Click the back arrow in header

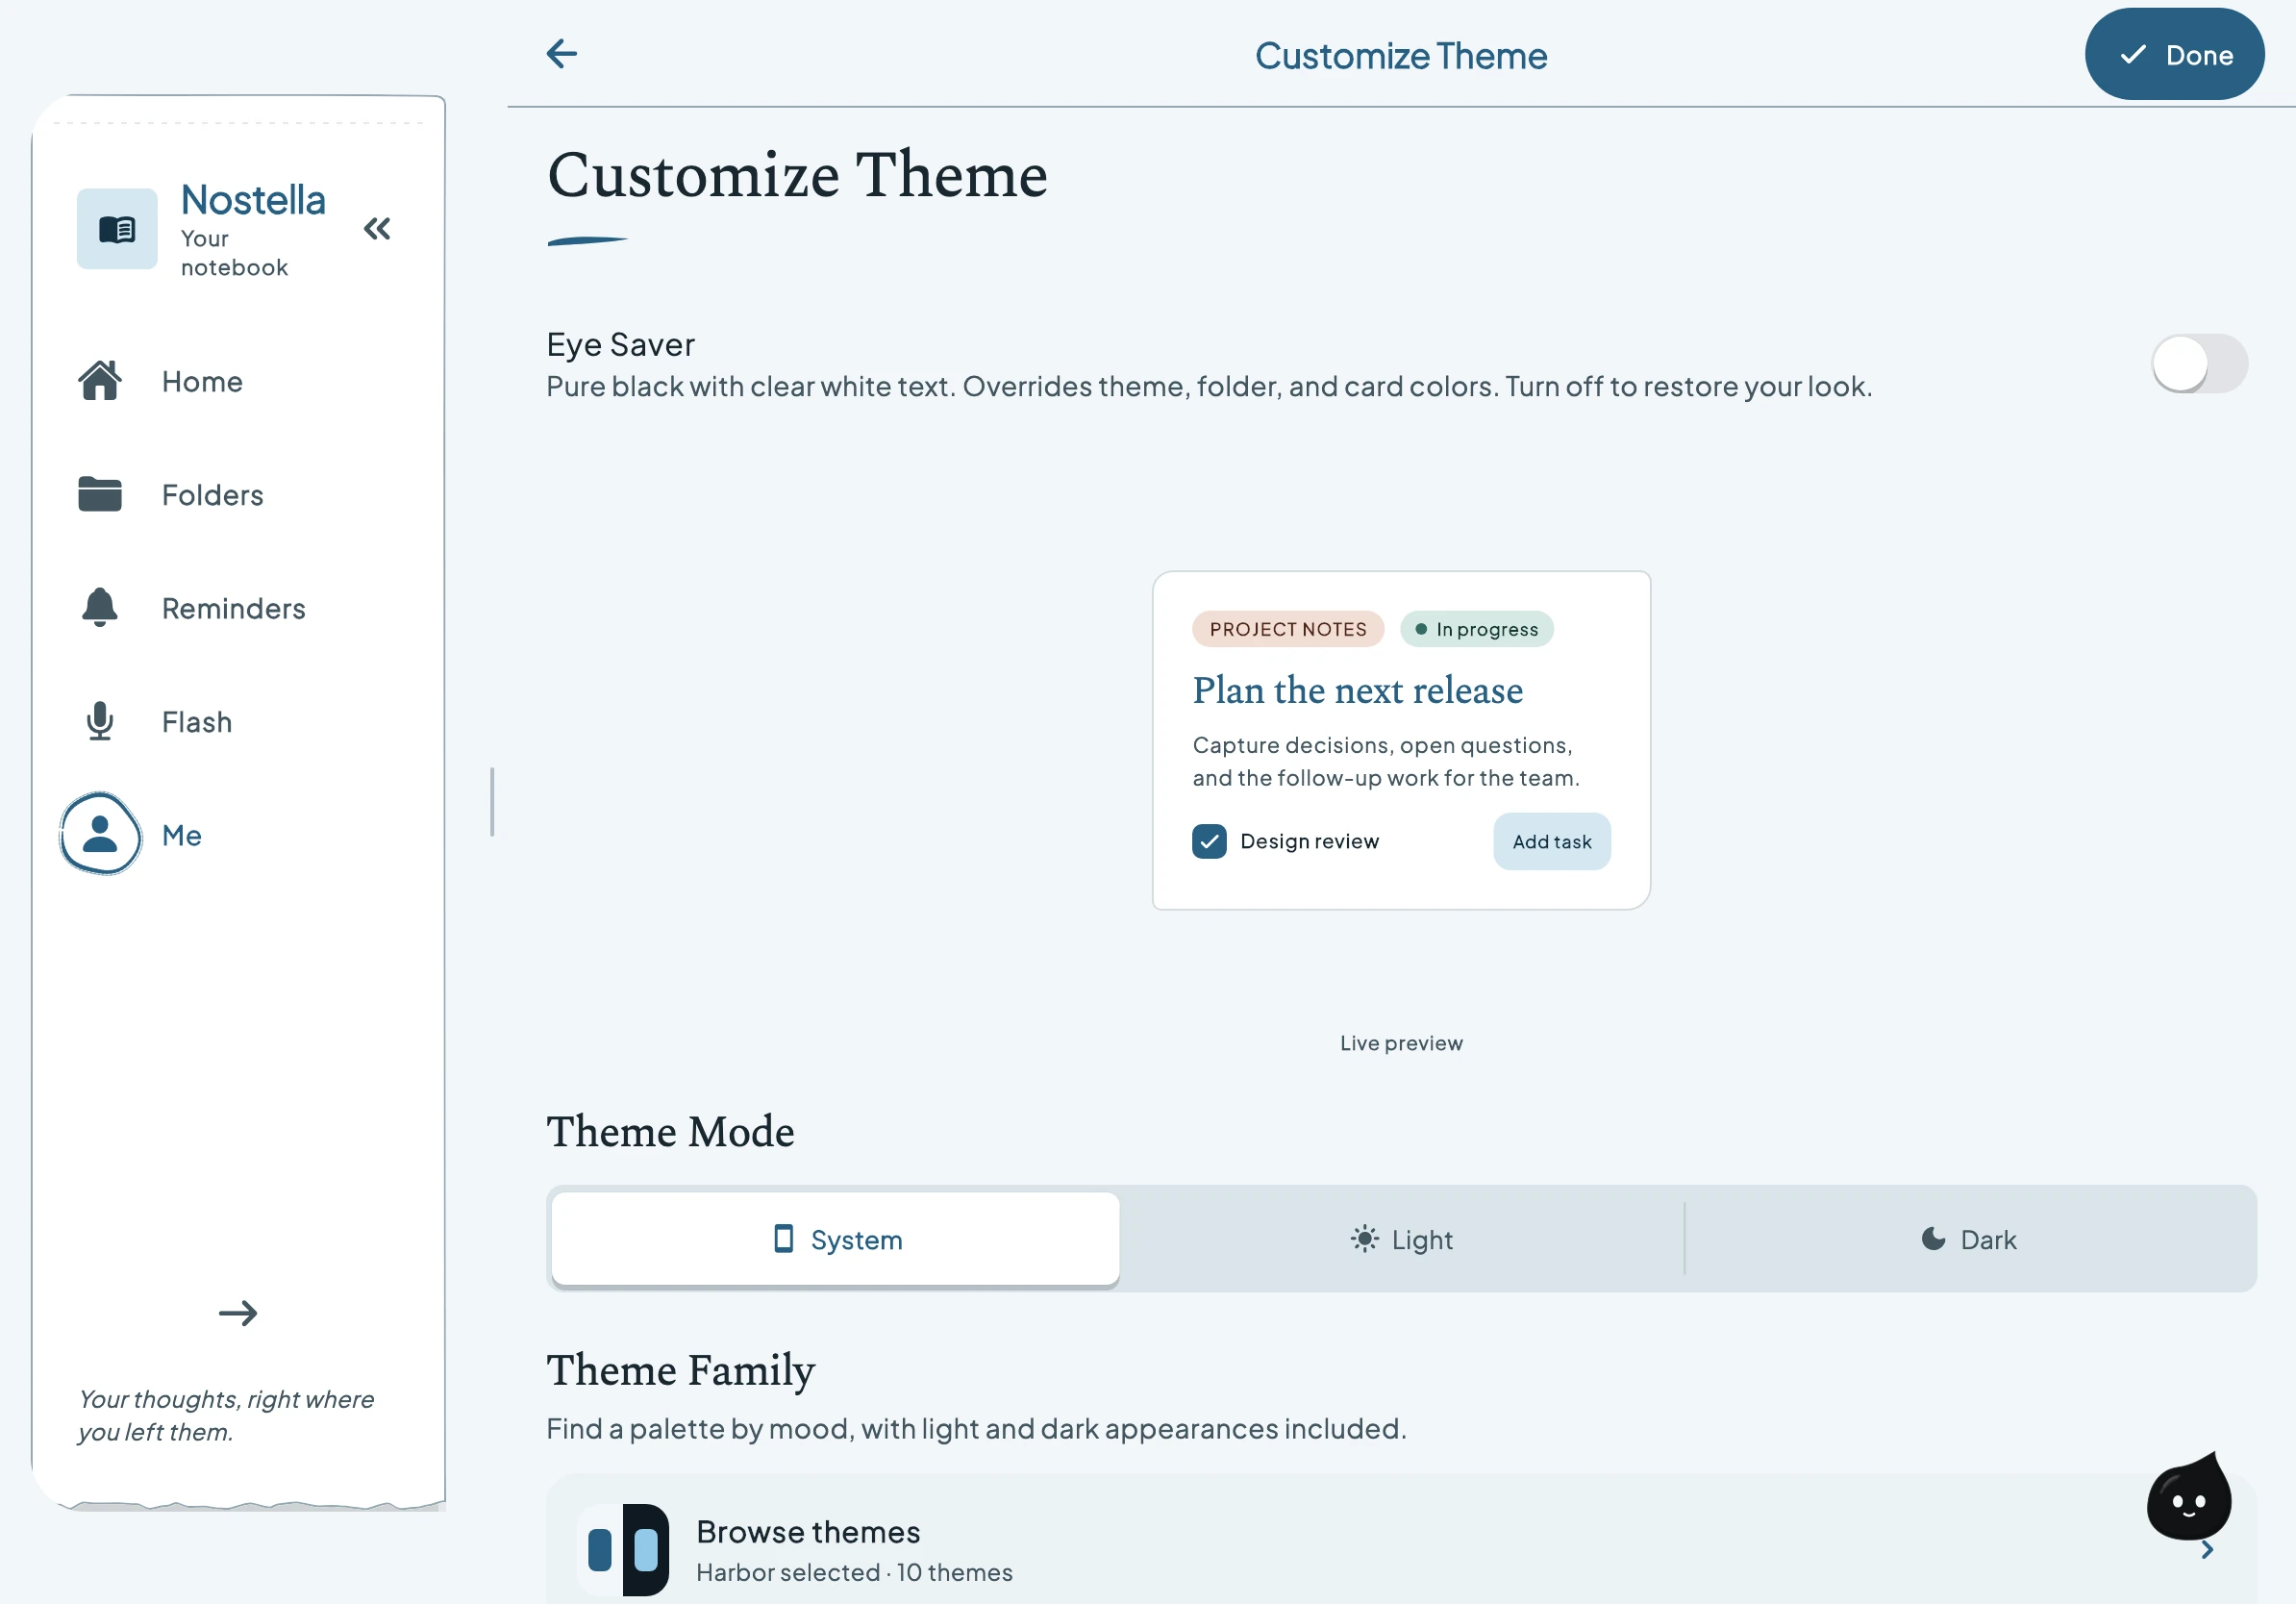(x=562, y=54)
